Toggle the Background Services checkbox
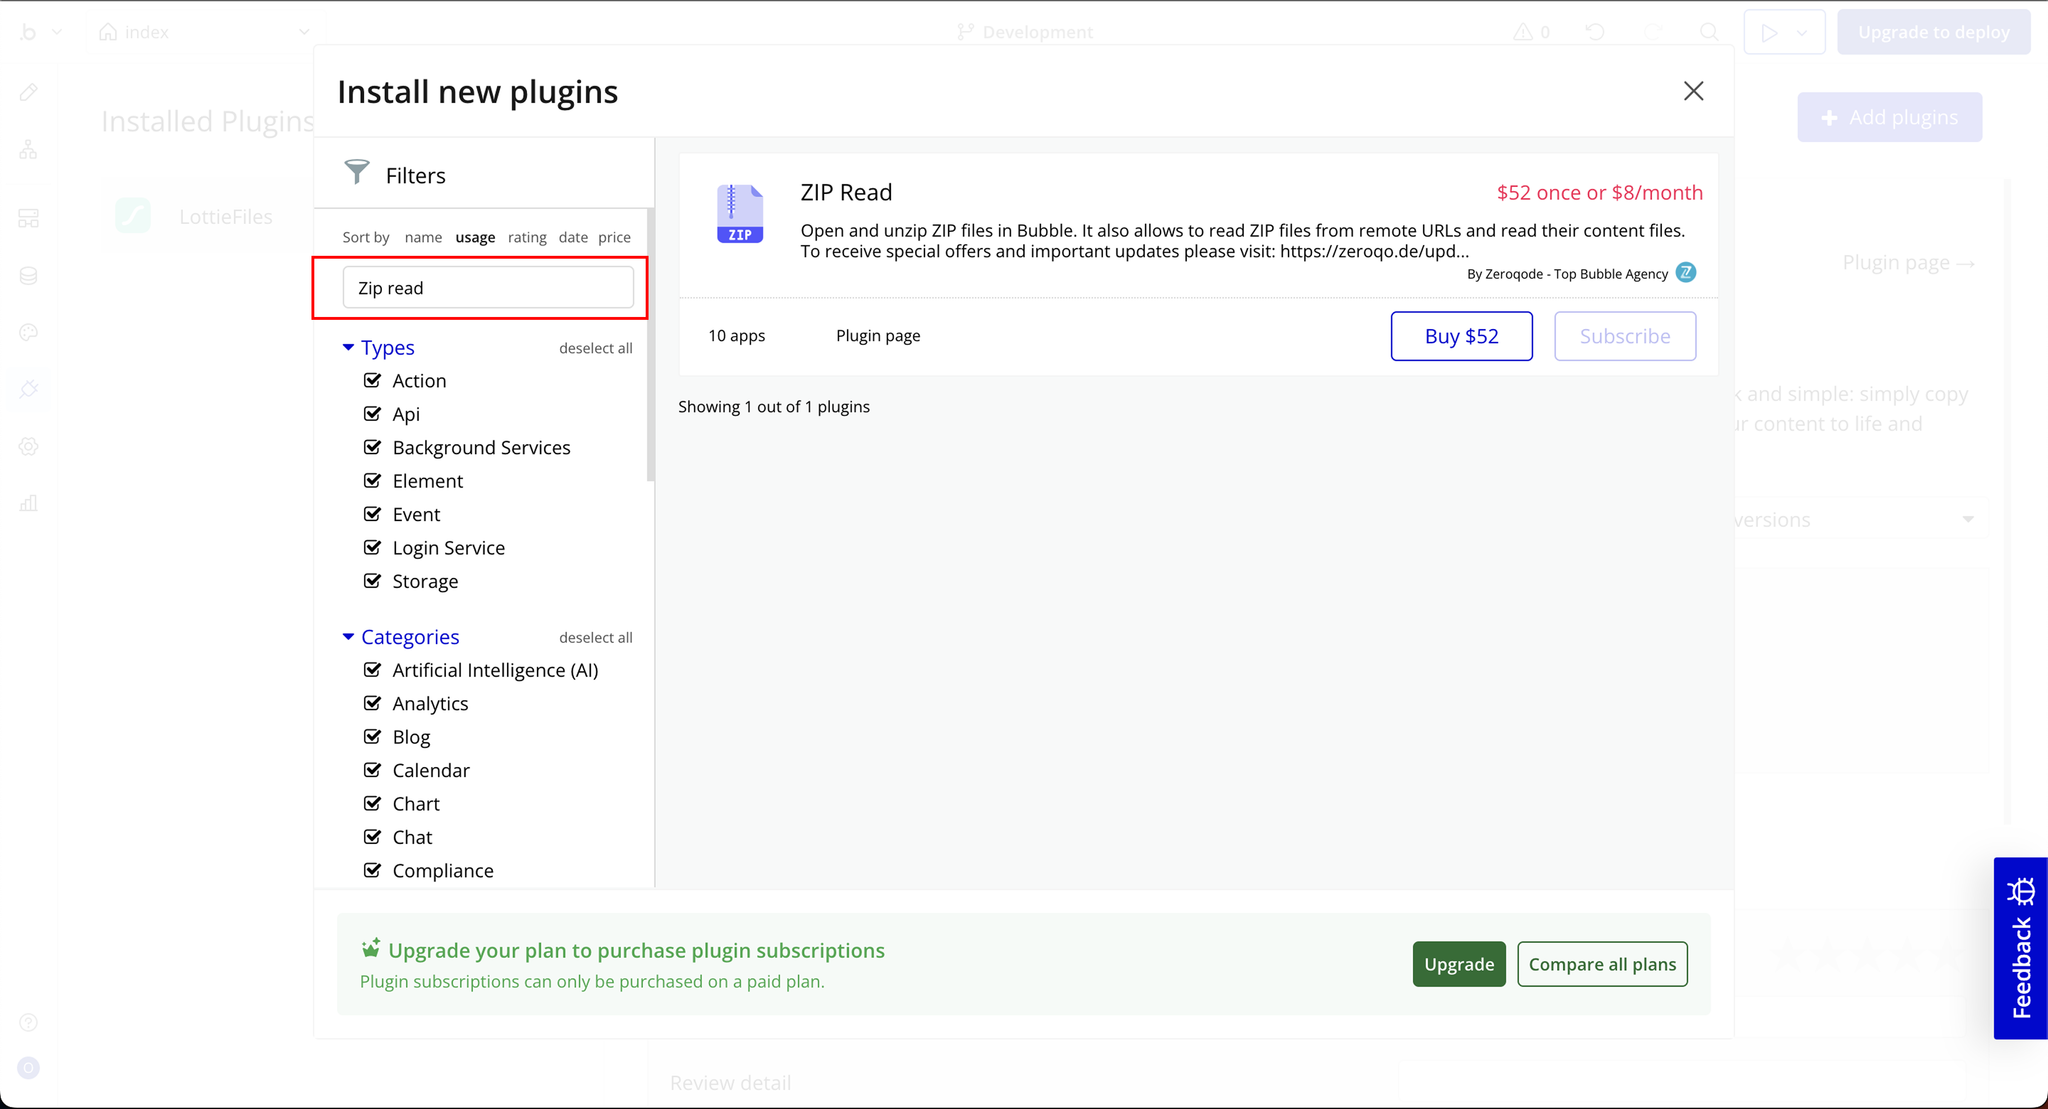Viewport: 2048px width, 1109px height. point(372,447)
